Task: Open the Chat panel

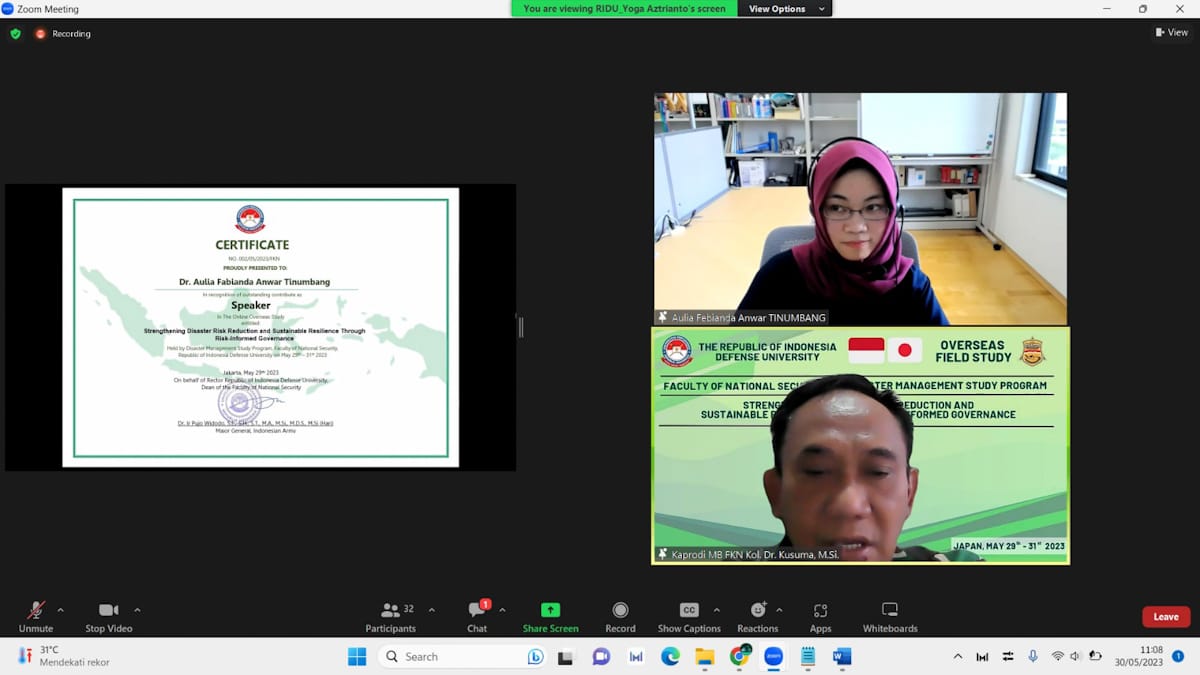Action: point(477,617)
